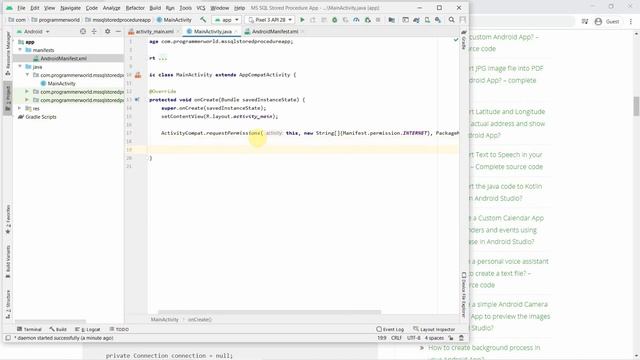Open the Event Log
640x360 pixels.
coord(390,329)
